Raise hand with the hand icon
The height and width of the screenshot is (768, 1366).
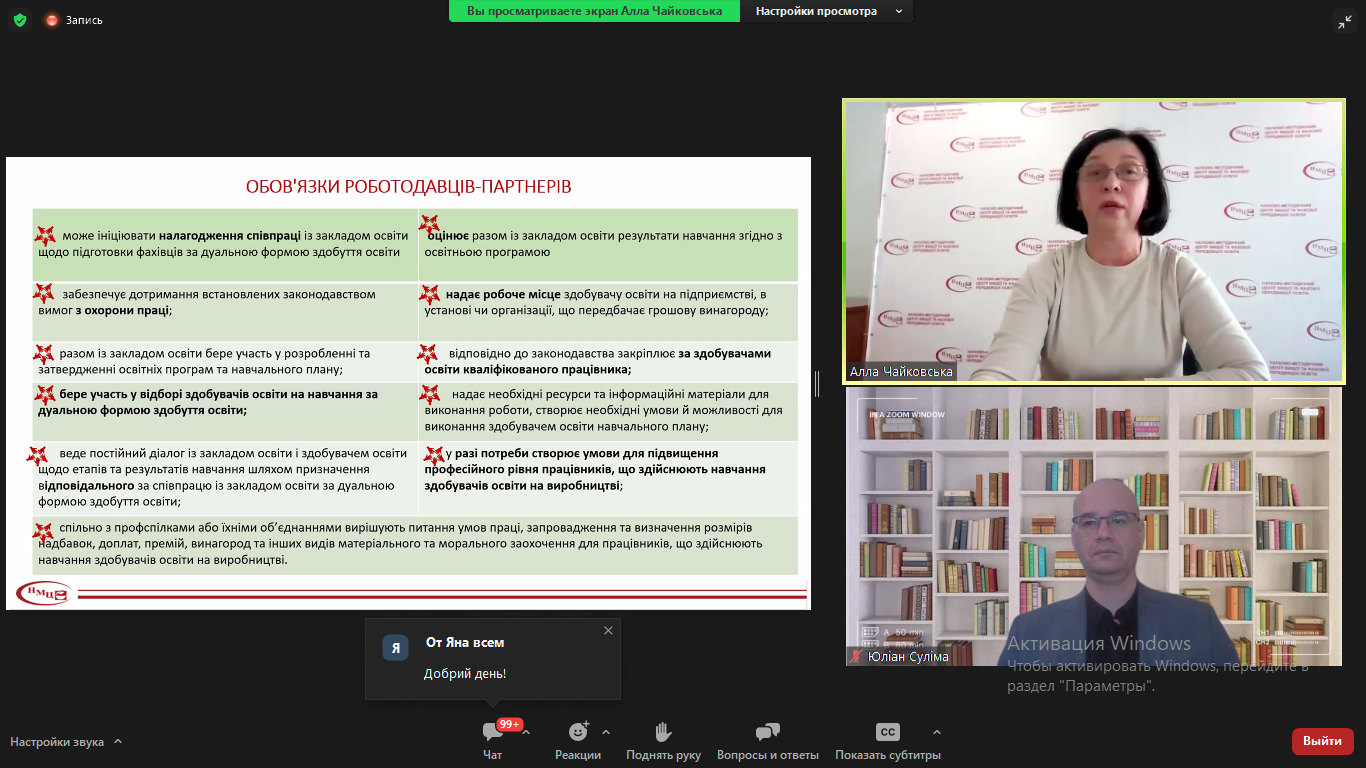[663, 732]
